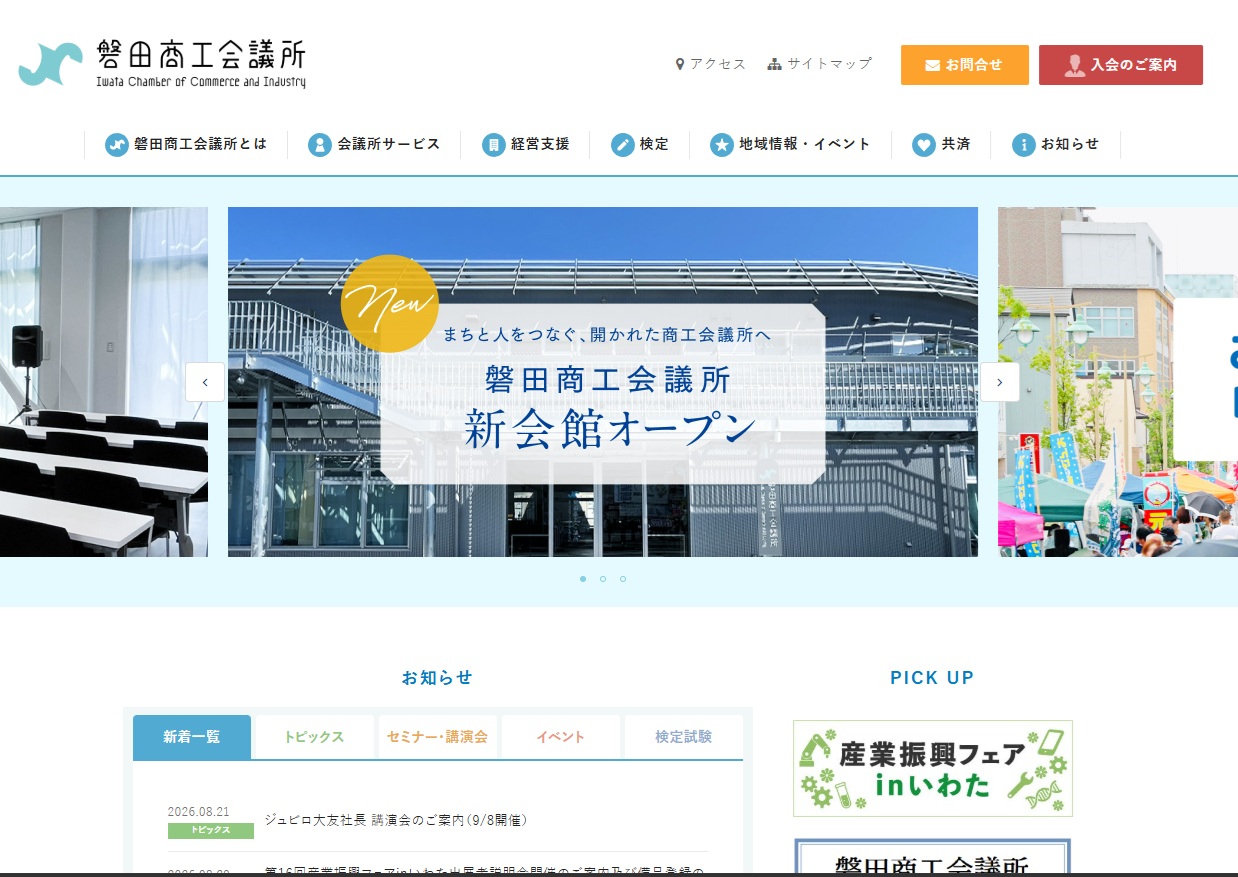Viewport: 1238px width, 877px height.
Task: Click the document icon next to 経営支援
Action: tap(493, 145)
